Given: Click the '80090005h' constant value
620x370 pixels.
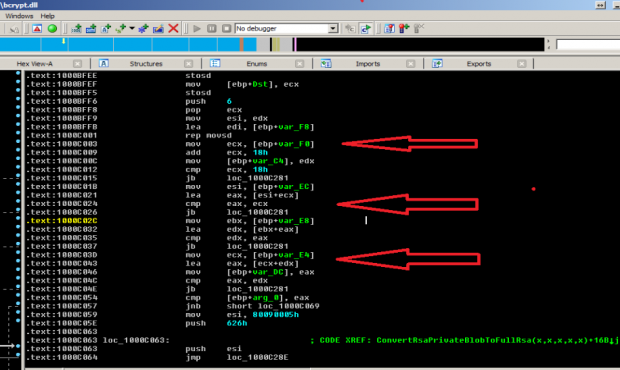Looking at the screenshot, I should pyautogui.click(x=276, y=315).
